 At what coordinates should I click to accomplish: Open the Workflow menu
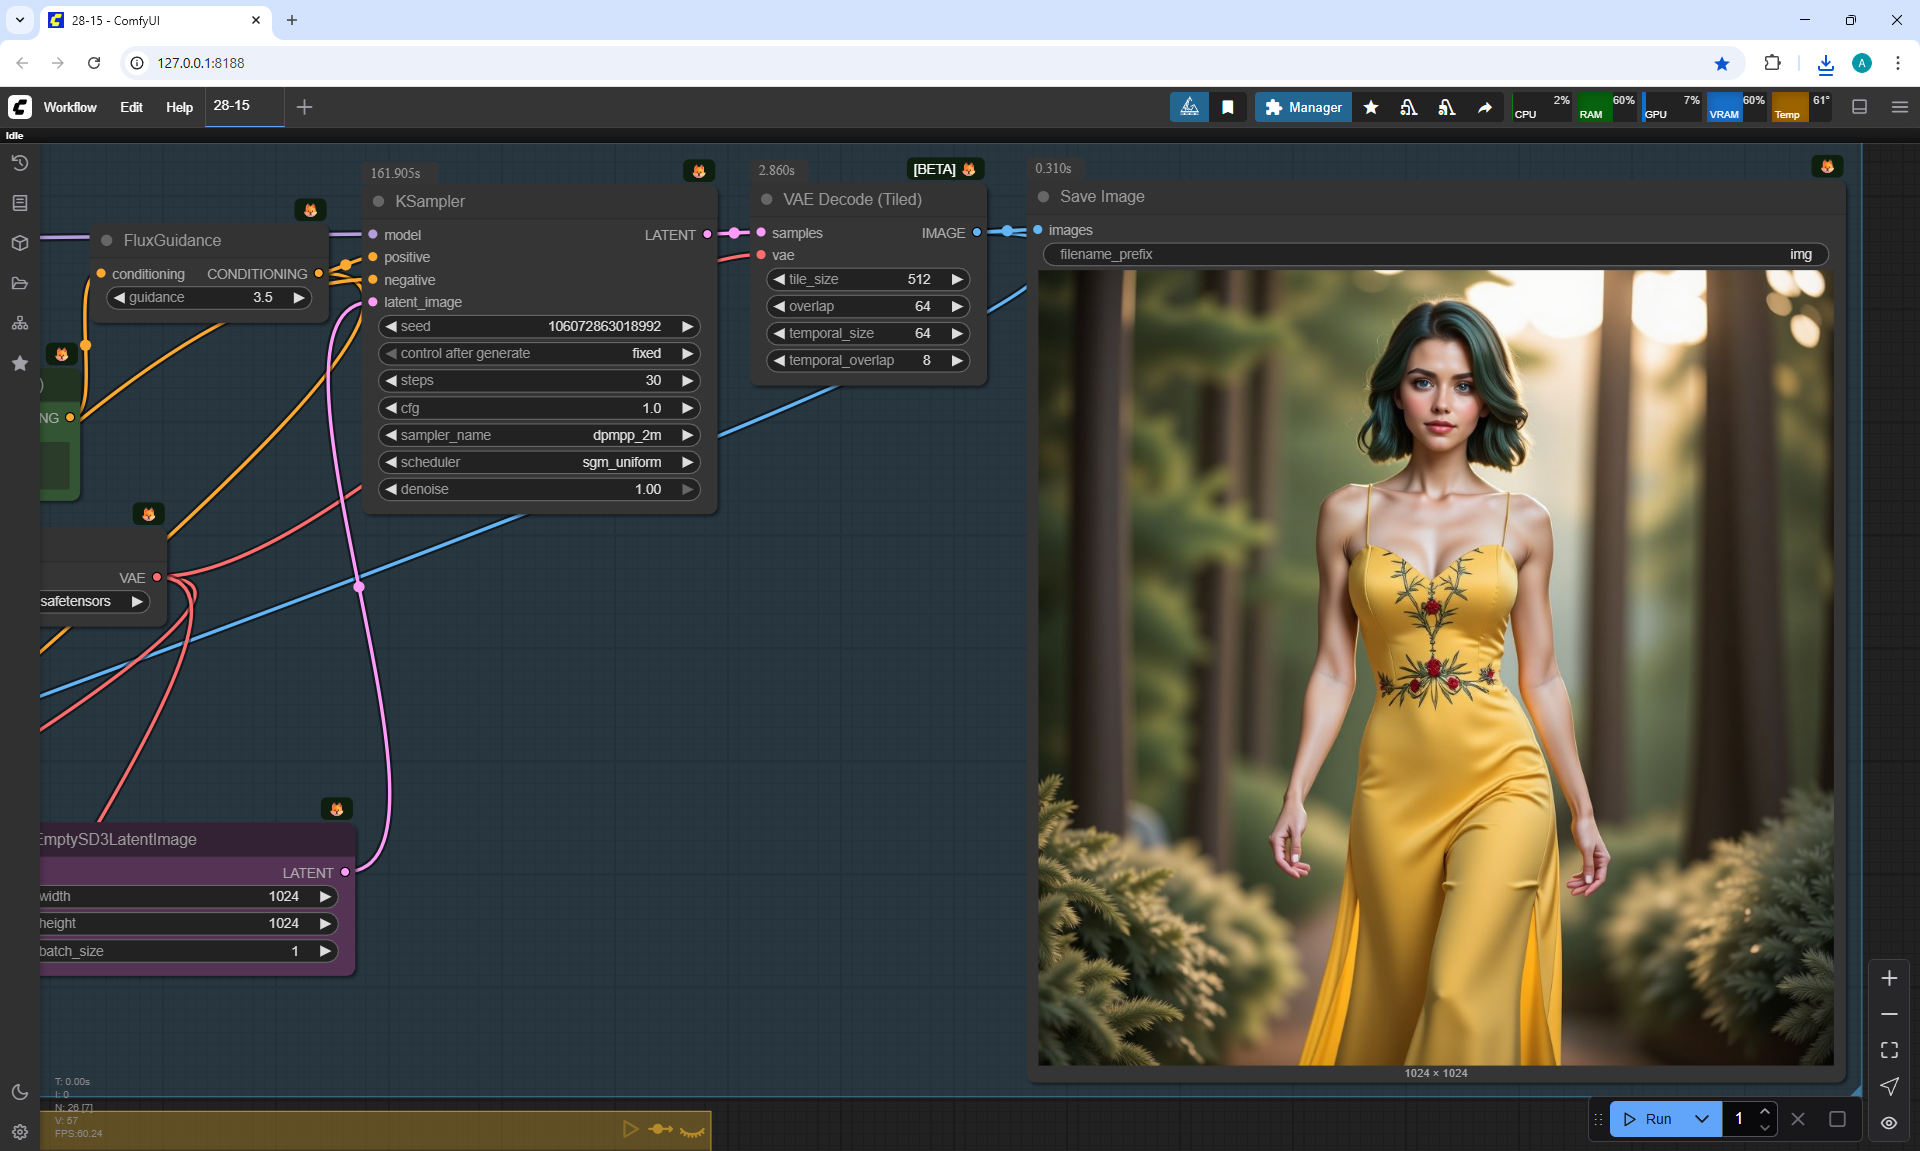tap(70, 107)
